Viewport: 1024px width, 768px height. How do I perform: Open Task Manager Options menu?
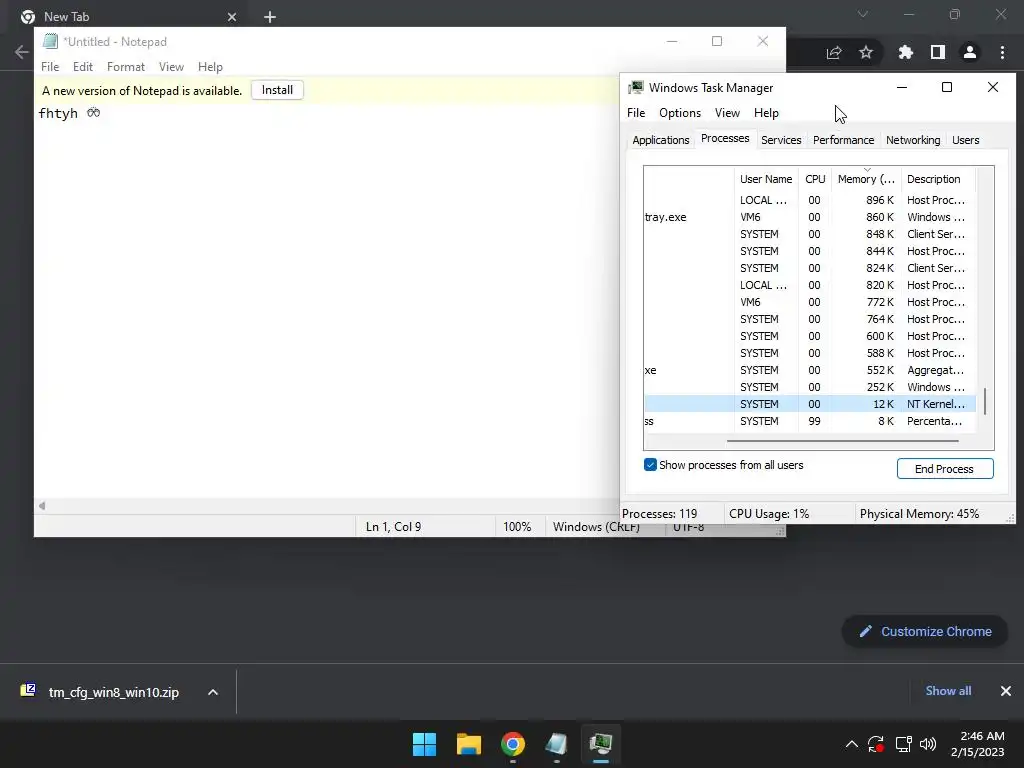[x=679, y=113]
